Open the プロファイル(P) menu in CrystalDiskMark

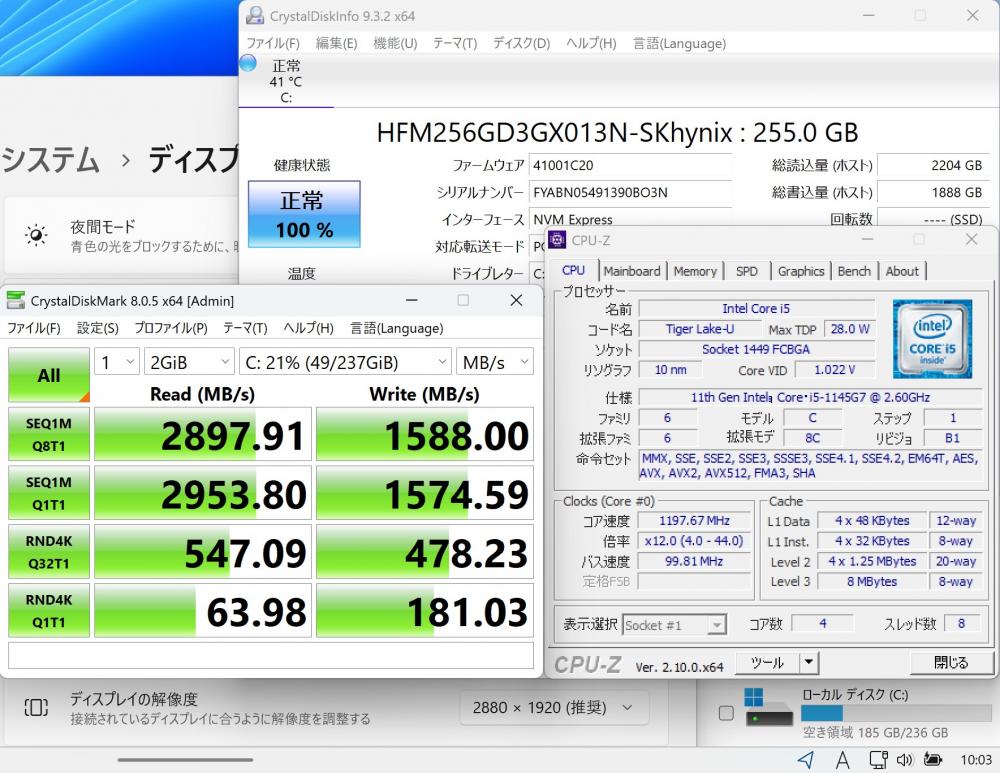coord(171,328)
